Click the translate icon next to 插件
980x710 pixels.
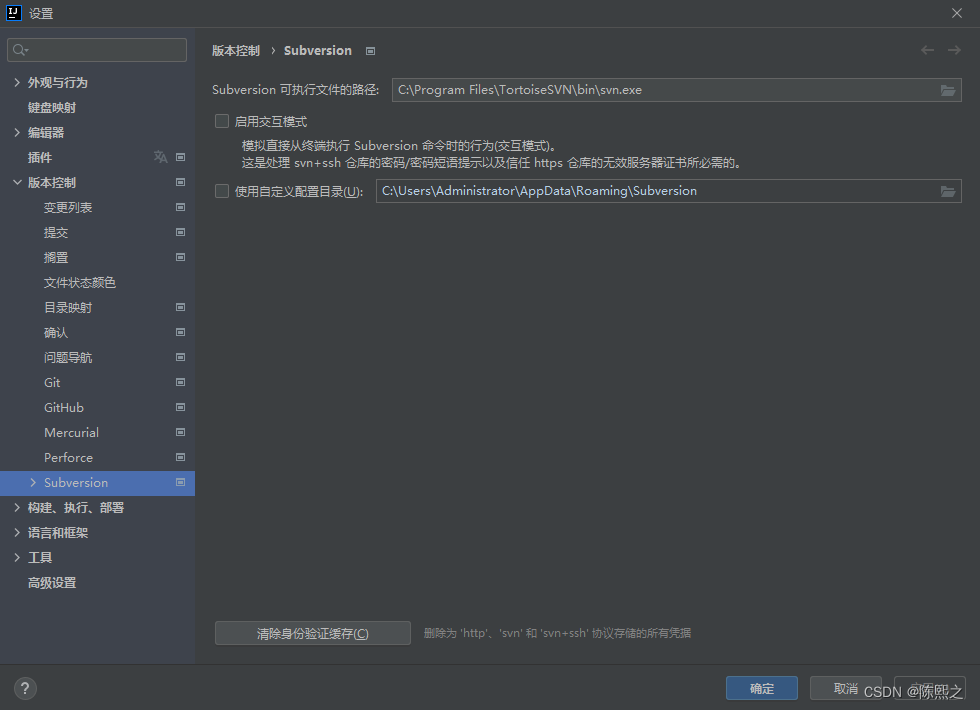click(x=160, y=157)
